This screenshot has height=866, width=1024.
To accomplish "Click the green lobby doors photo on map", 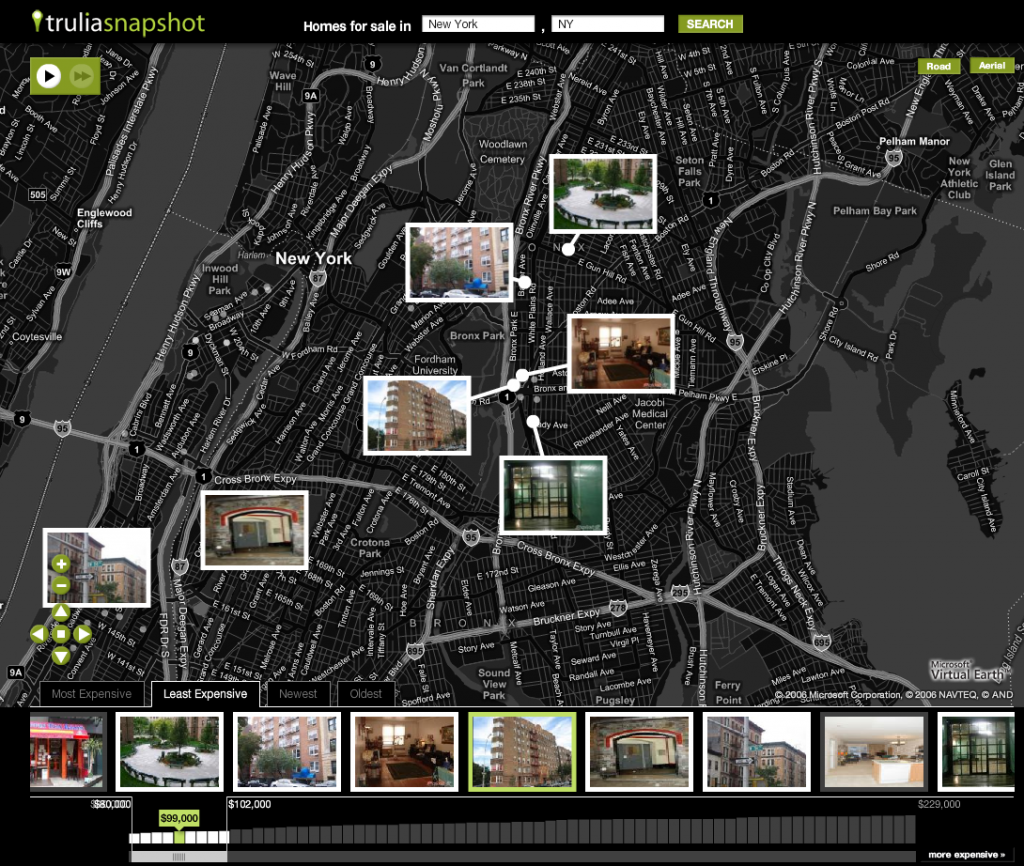I will tap(553, 495).
